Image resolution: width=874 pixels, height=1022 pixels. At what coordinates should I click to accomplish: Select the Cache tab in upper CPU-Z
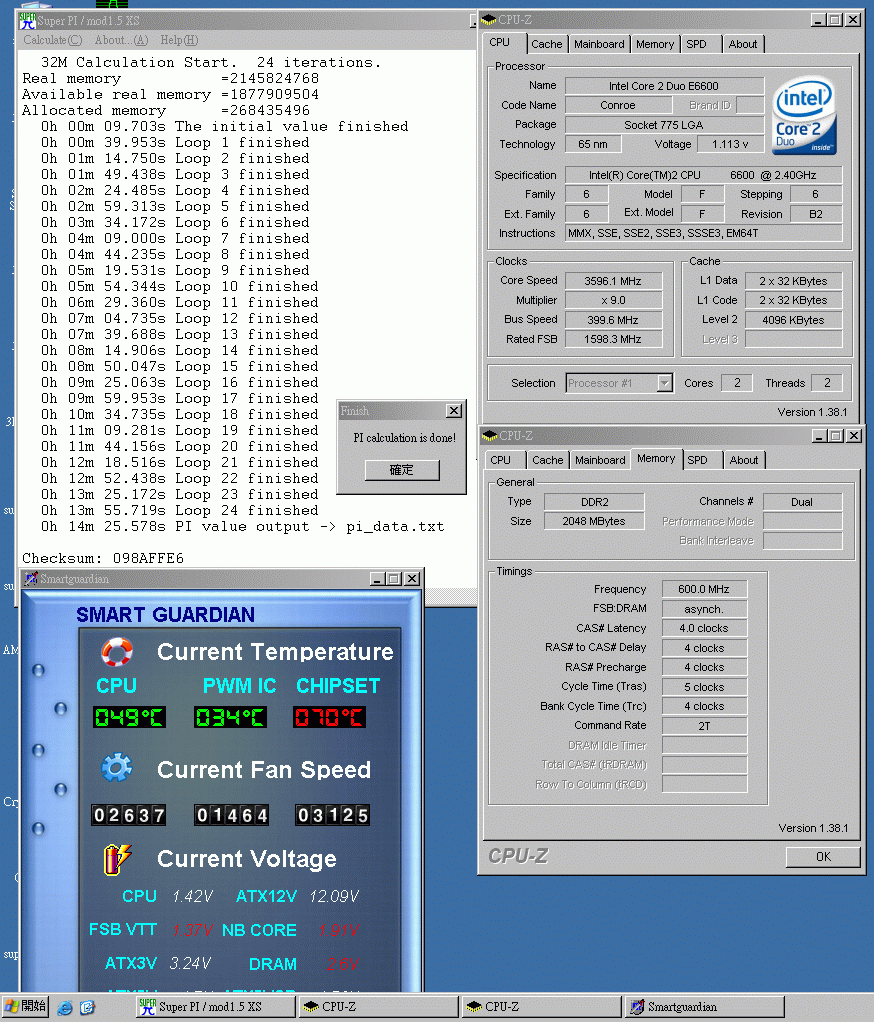[546, 44]
